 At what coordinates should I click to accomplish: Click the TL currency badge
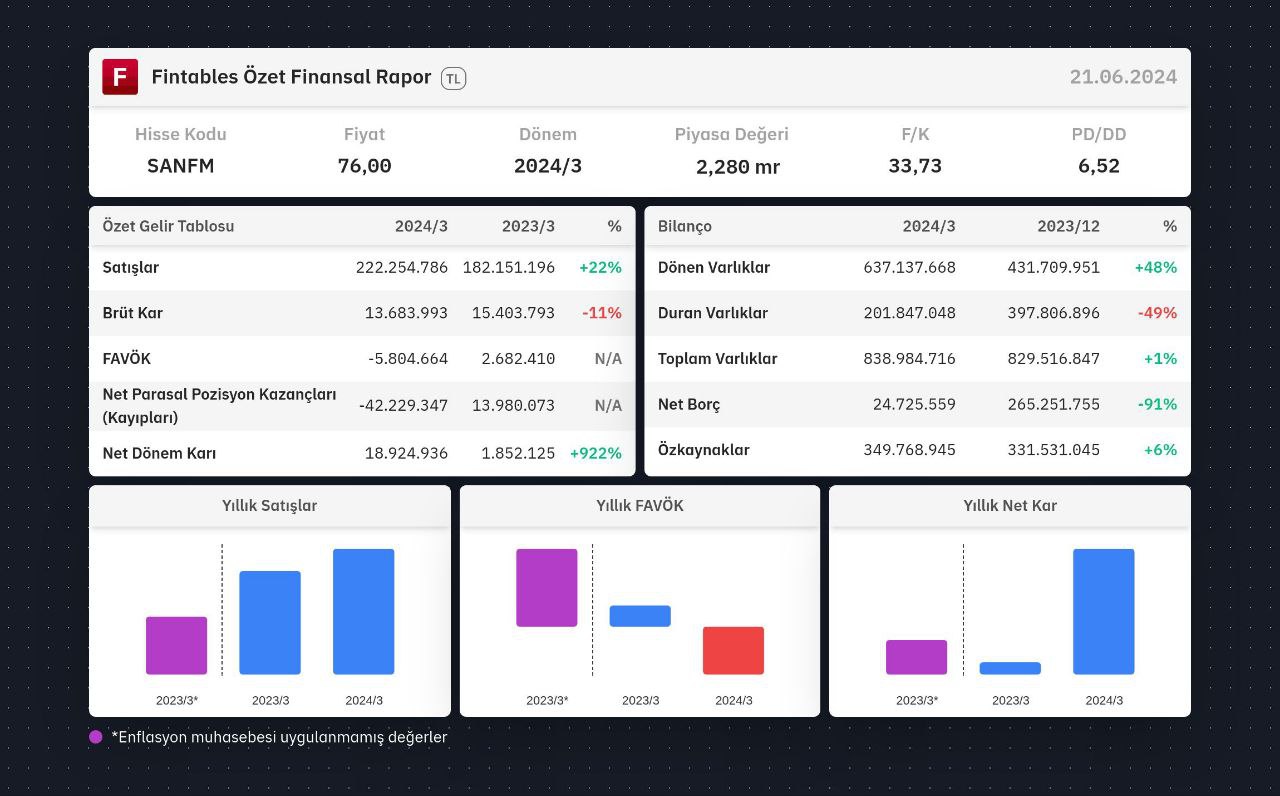(453, 78)
